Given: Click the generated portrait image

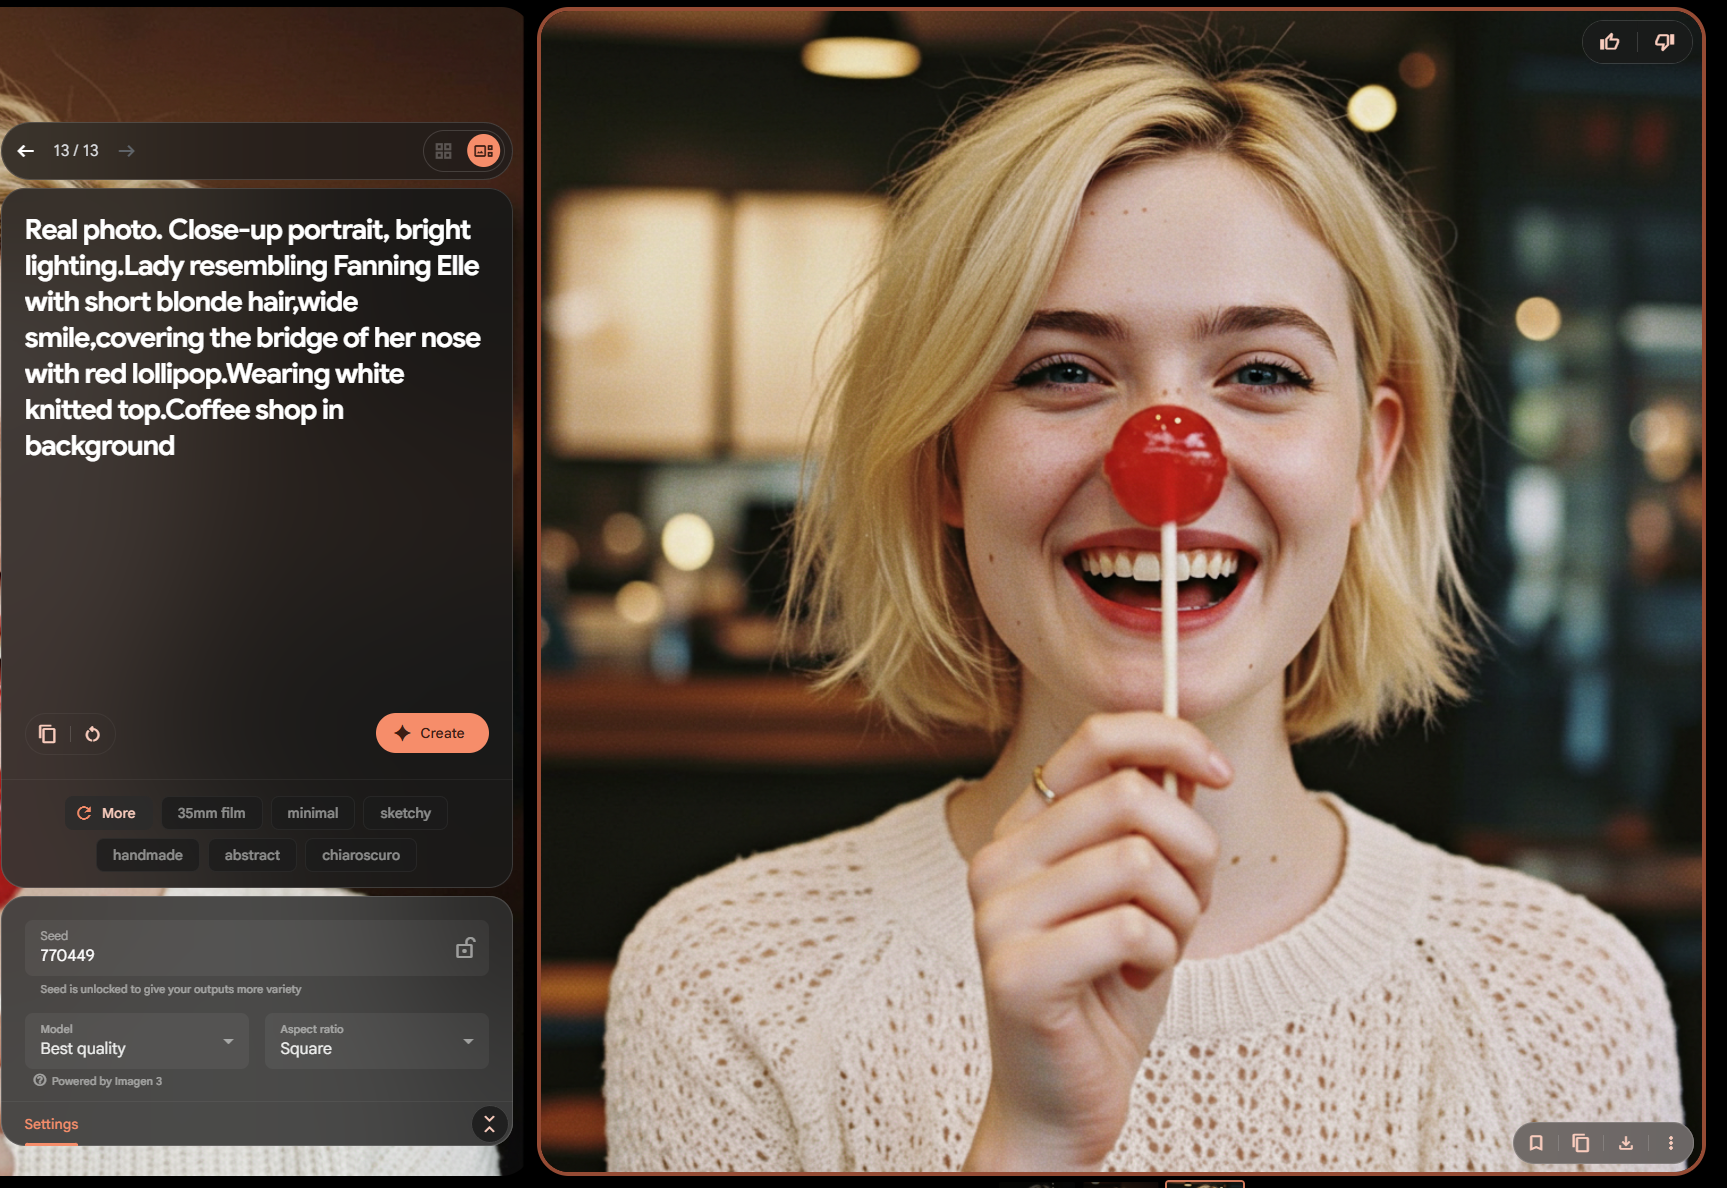Looking at the screenshot, I should pyautogui.click(x=1121, y=590).
